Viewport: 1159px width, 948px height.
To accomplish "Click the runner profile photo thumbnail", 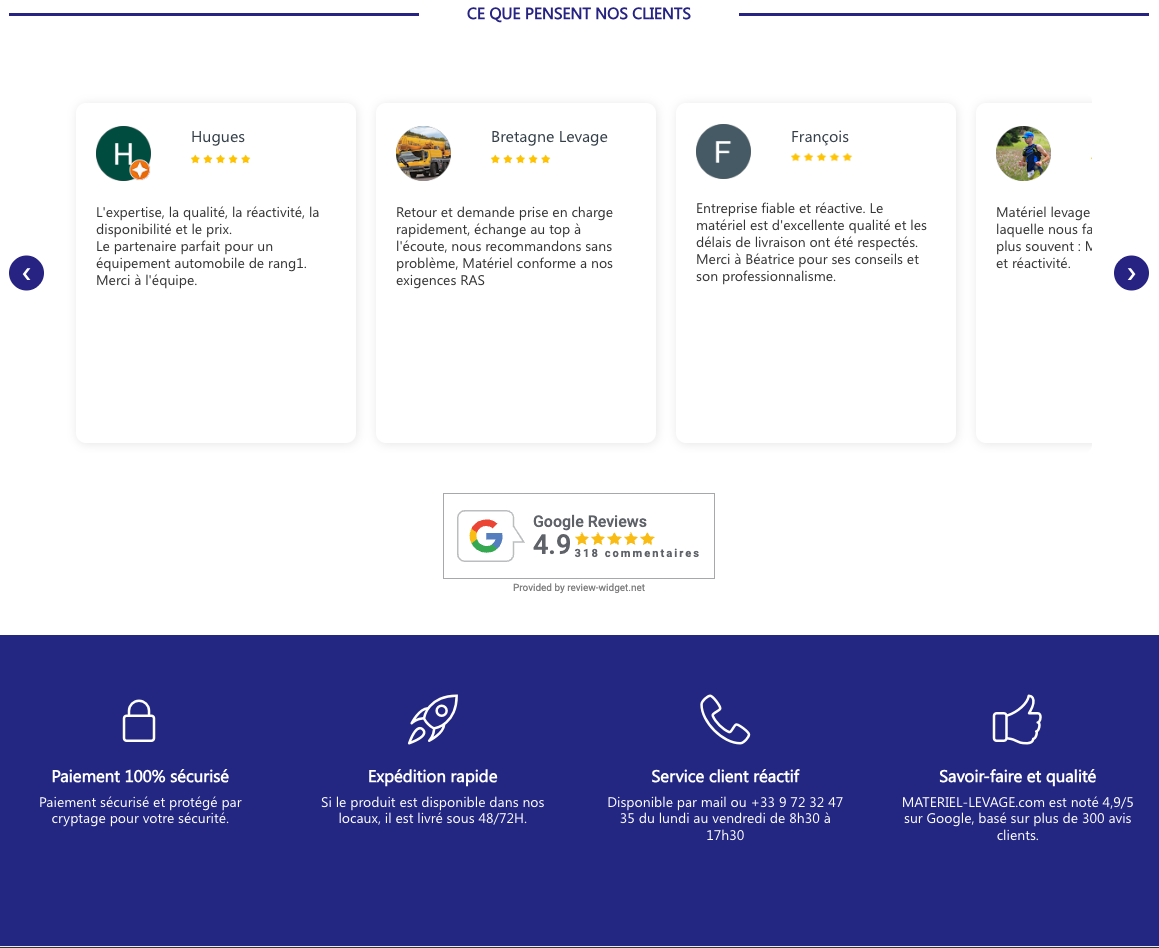I will pyautogui.click(x=1024, y=154).
